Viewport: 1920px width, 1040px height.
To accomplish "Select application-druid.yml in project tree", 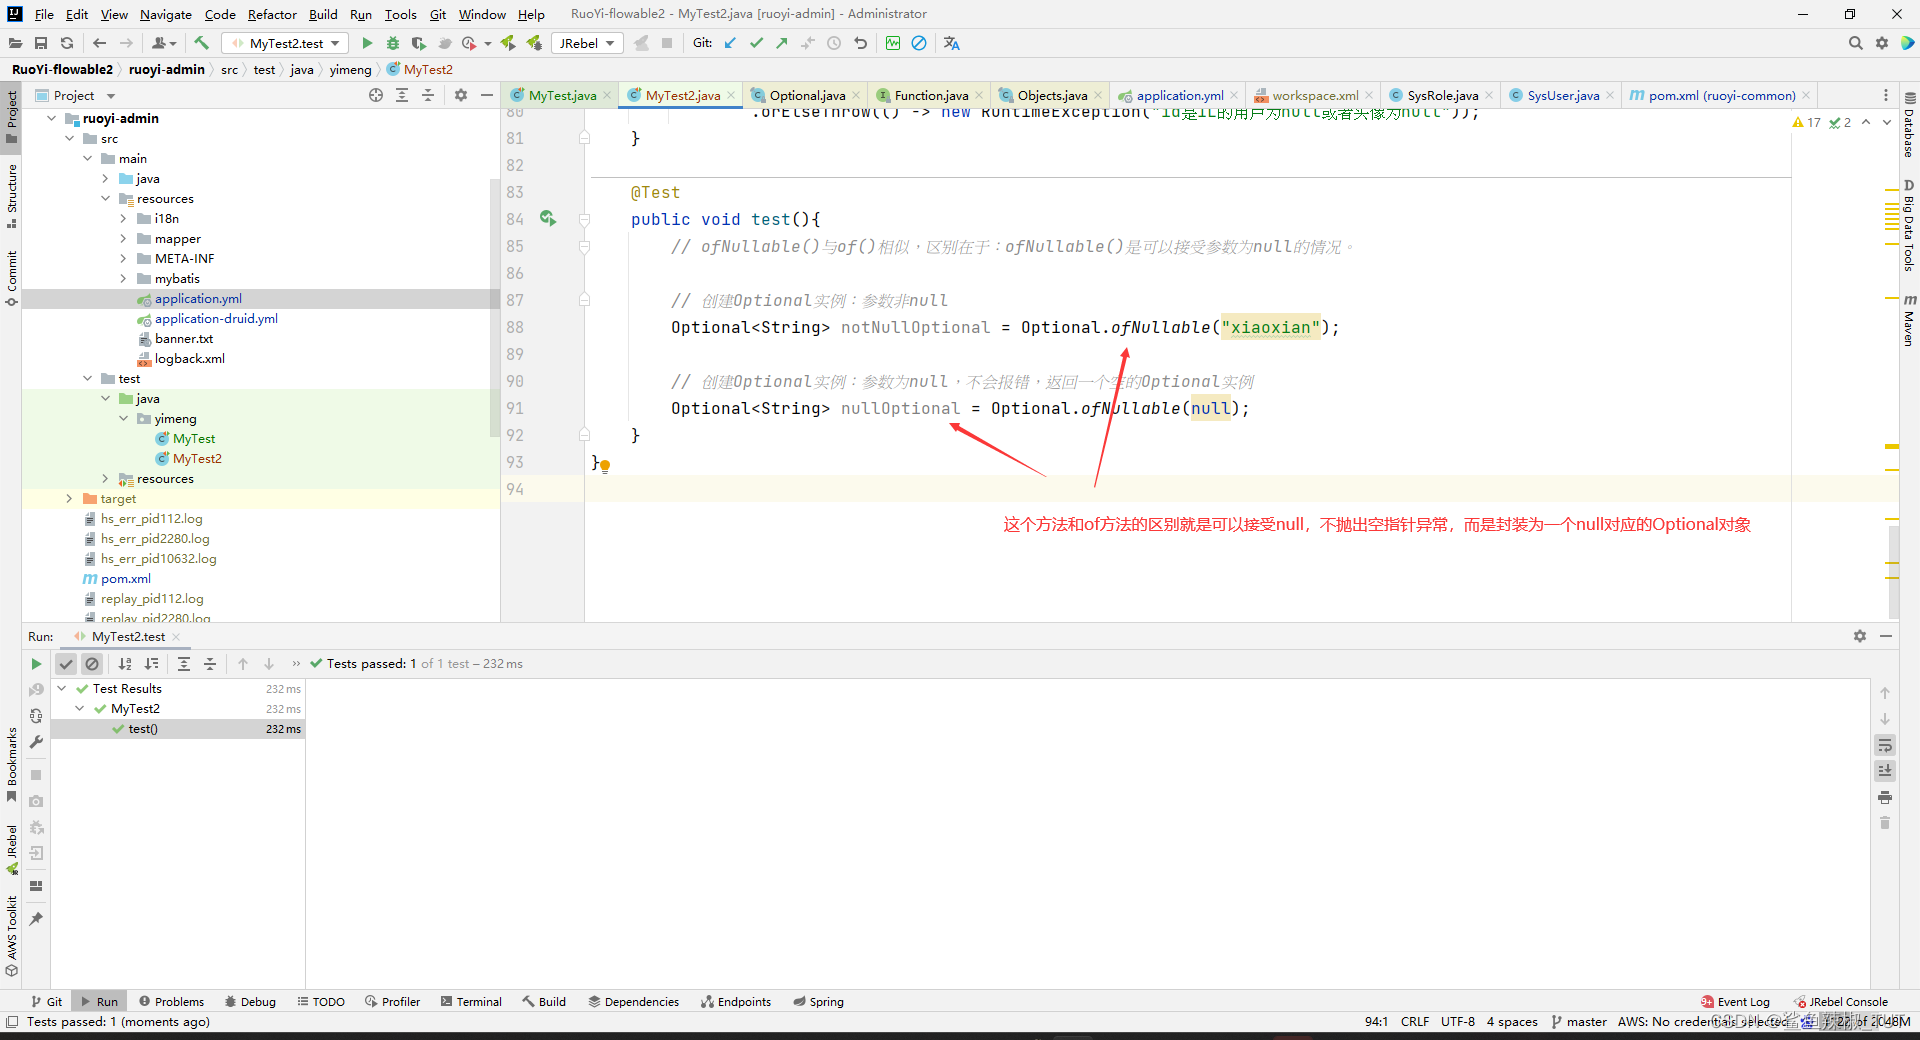I will 216,318.
